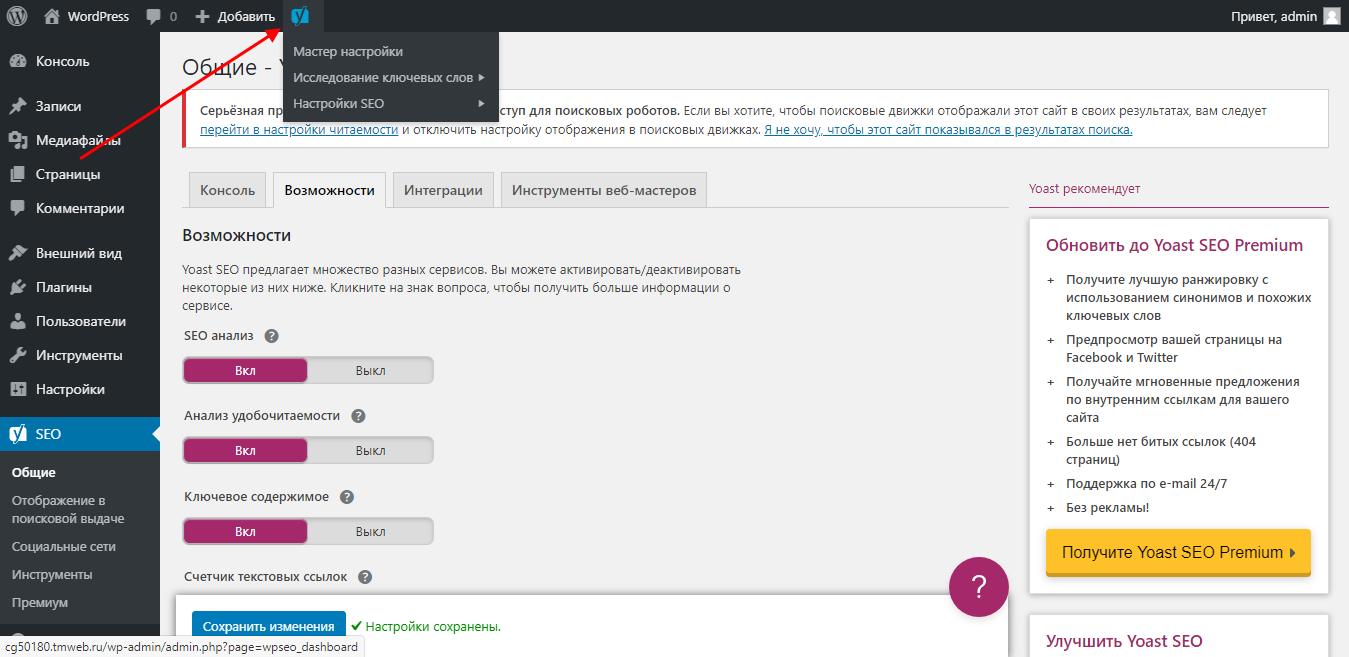1349x657 pixels.
Task: Open the Yoast SEO icon in the admin toolbar
Action: click(299, 15)
